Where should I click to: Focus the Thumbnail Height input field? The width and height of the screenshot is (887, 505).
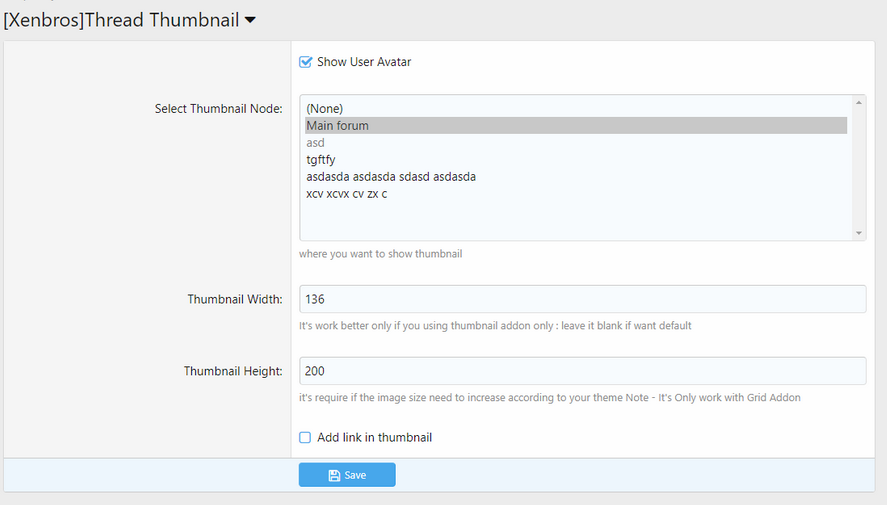coord(582,371)
